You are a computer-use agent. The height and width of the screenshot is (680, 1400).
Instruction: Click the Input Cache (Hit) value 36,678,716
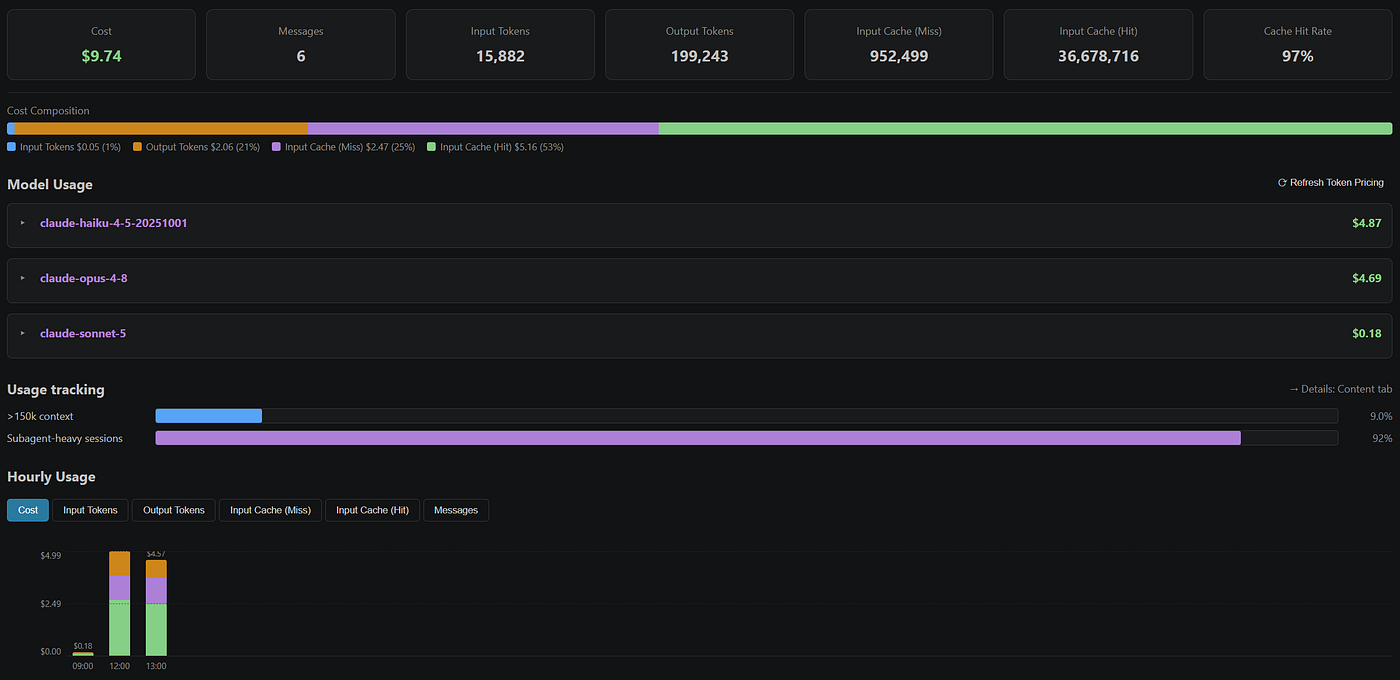1098,56
